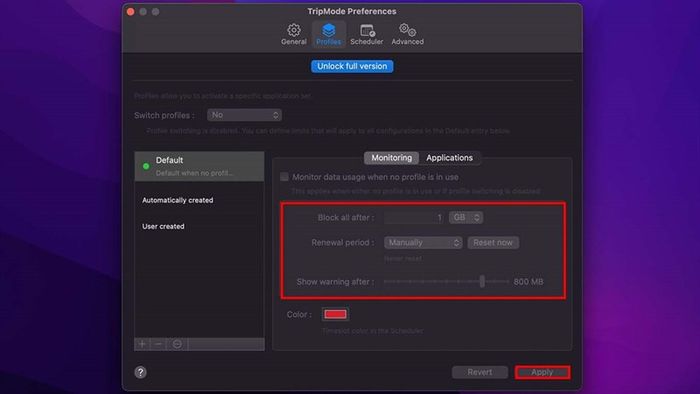The image size is (700, 394).
Task: Click the User created section label
Action: pos(163,226)
